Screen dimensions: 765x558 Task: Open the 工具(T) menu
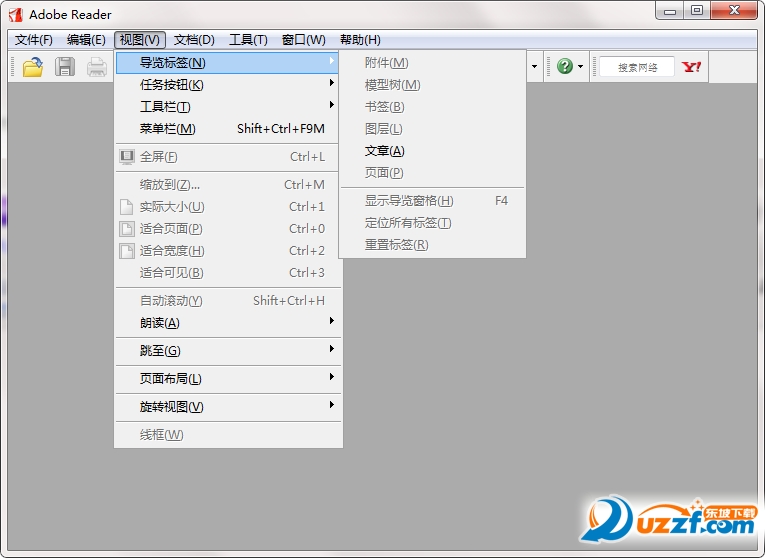[248, 40]
